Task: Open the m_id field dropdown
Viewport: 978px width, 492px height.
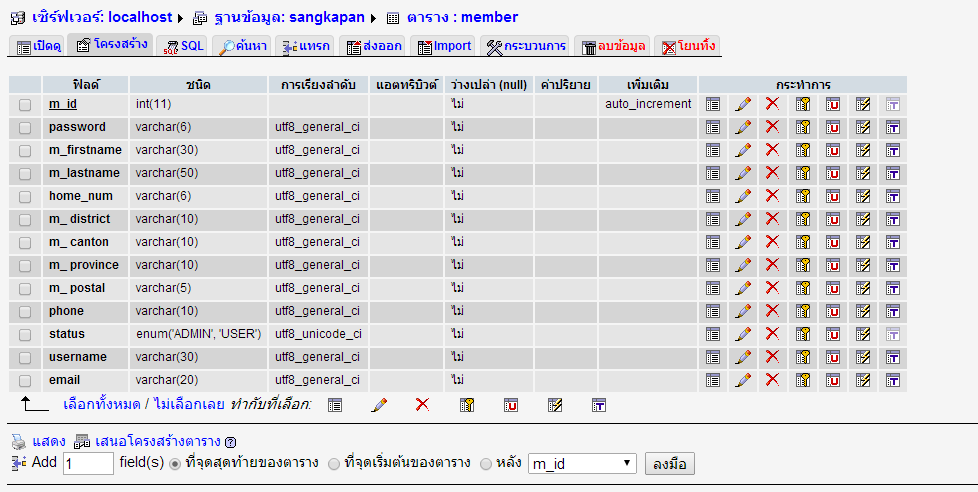Action: pos(582,464)
